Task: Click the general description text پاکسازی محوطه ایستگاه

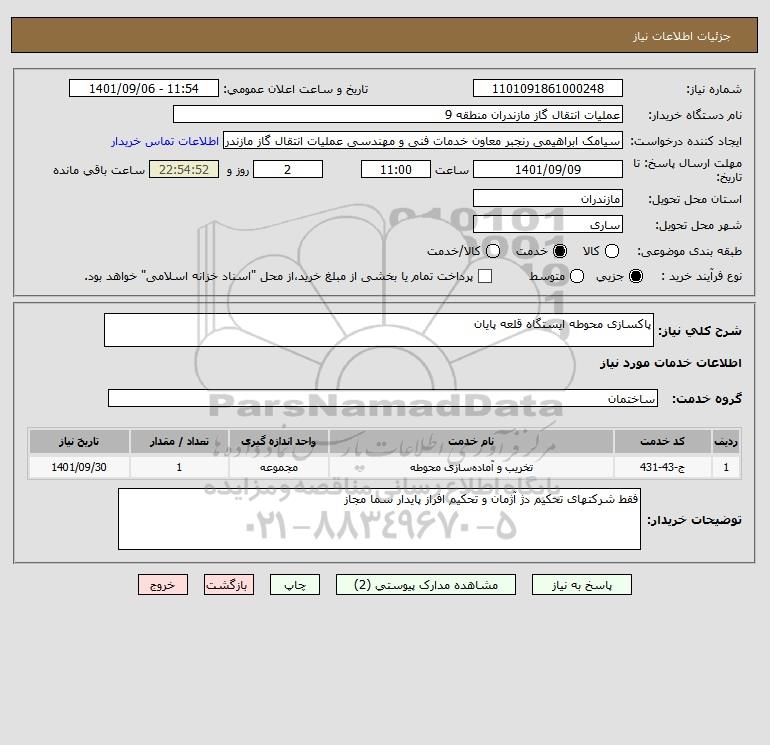Action: [x=562, y=324]
